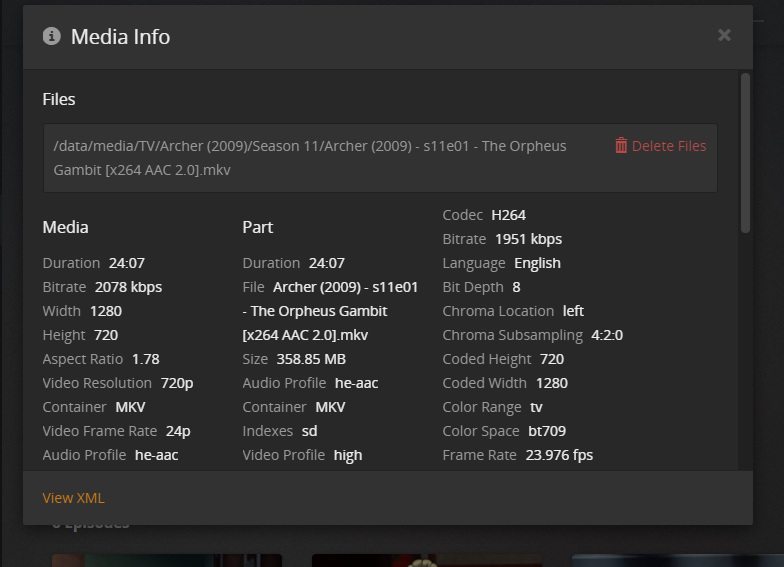Select the Part column heading
The height and width of the screenshot is (567, 784).
pos(259,227)
